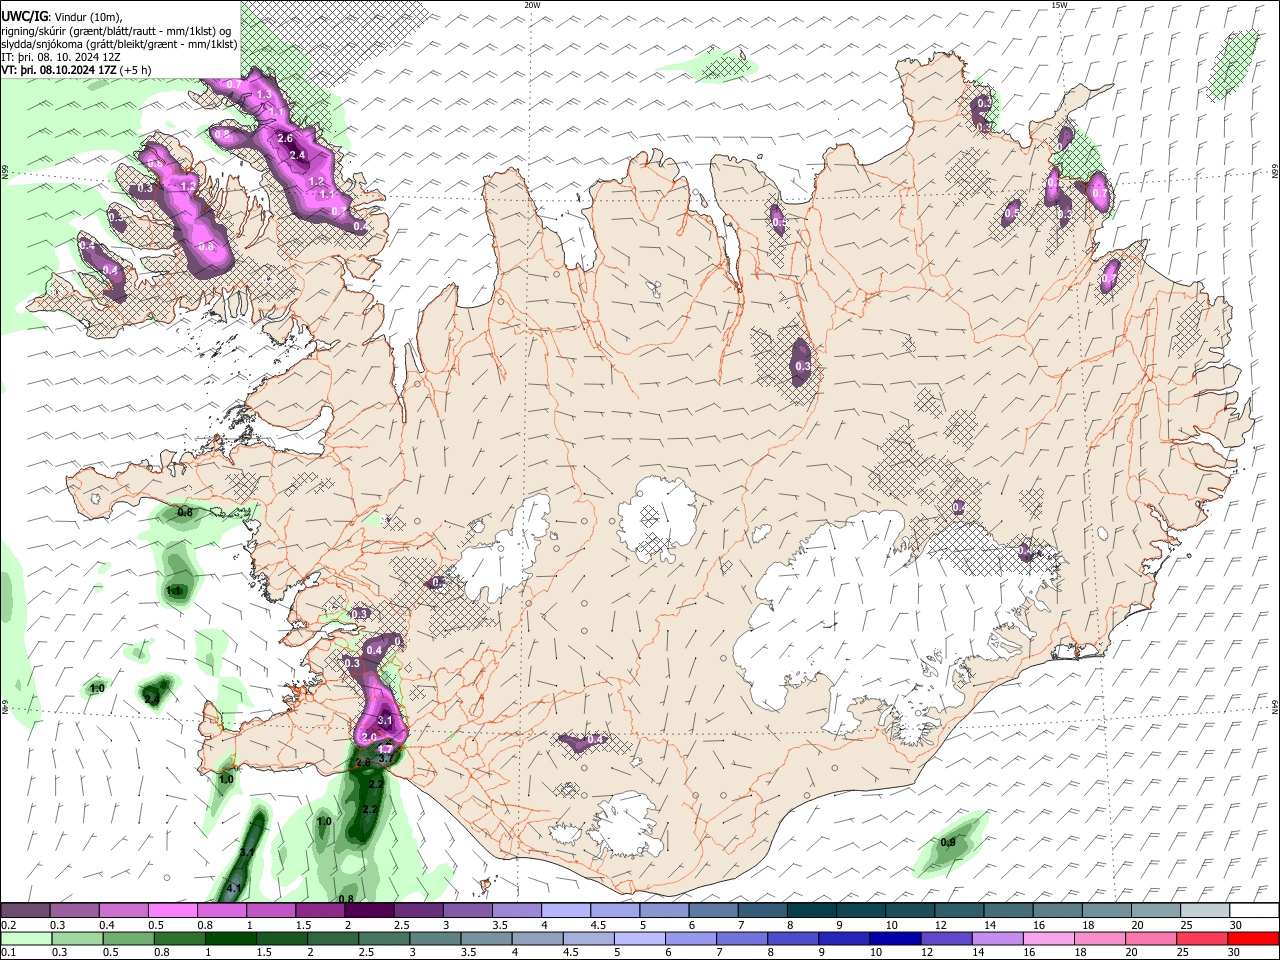Click the '2.0' snowfall value on the map
Image resolution: width=1280 pixels, height=960 pixels.
(x=368, y=738)
